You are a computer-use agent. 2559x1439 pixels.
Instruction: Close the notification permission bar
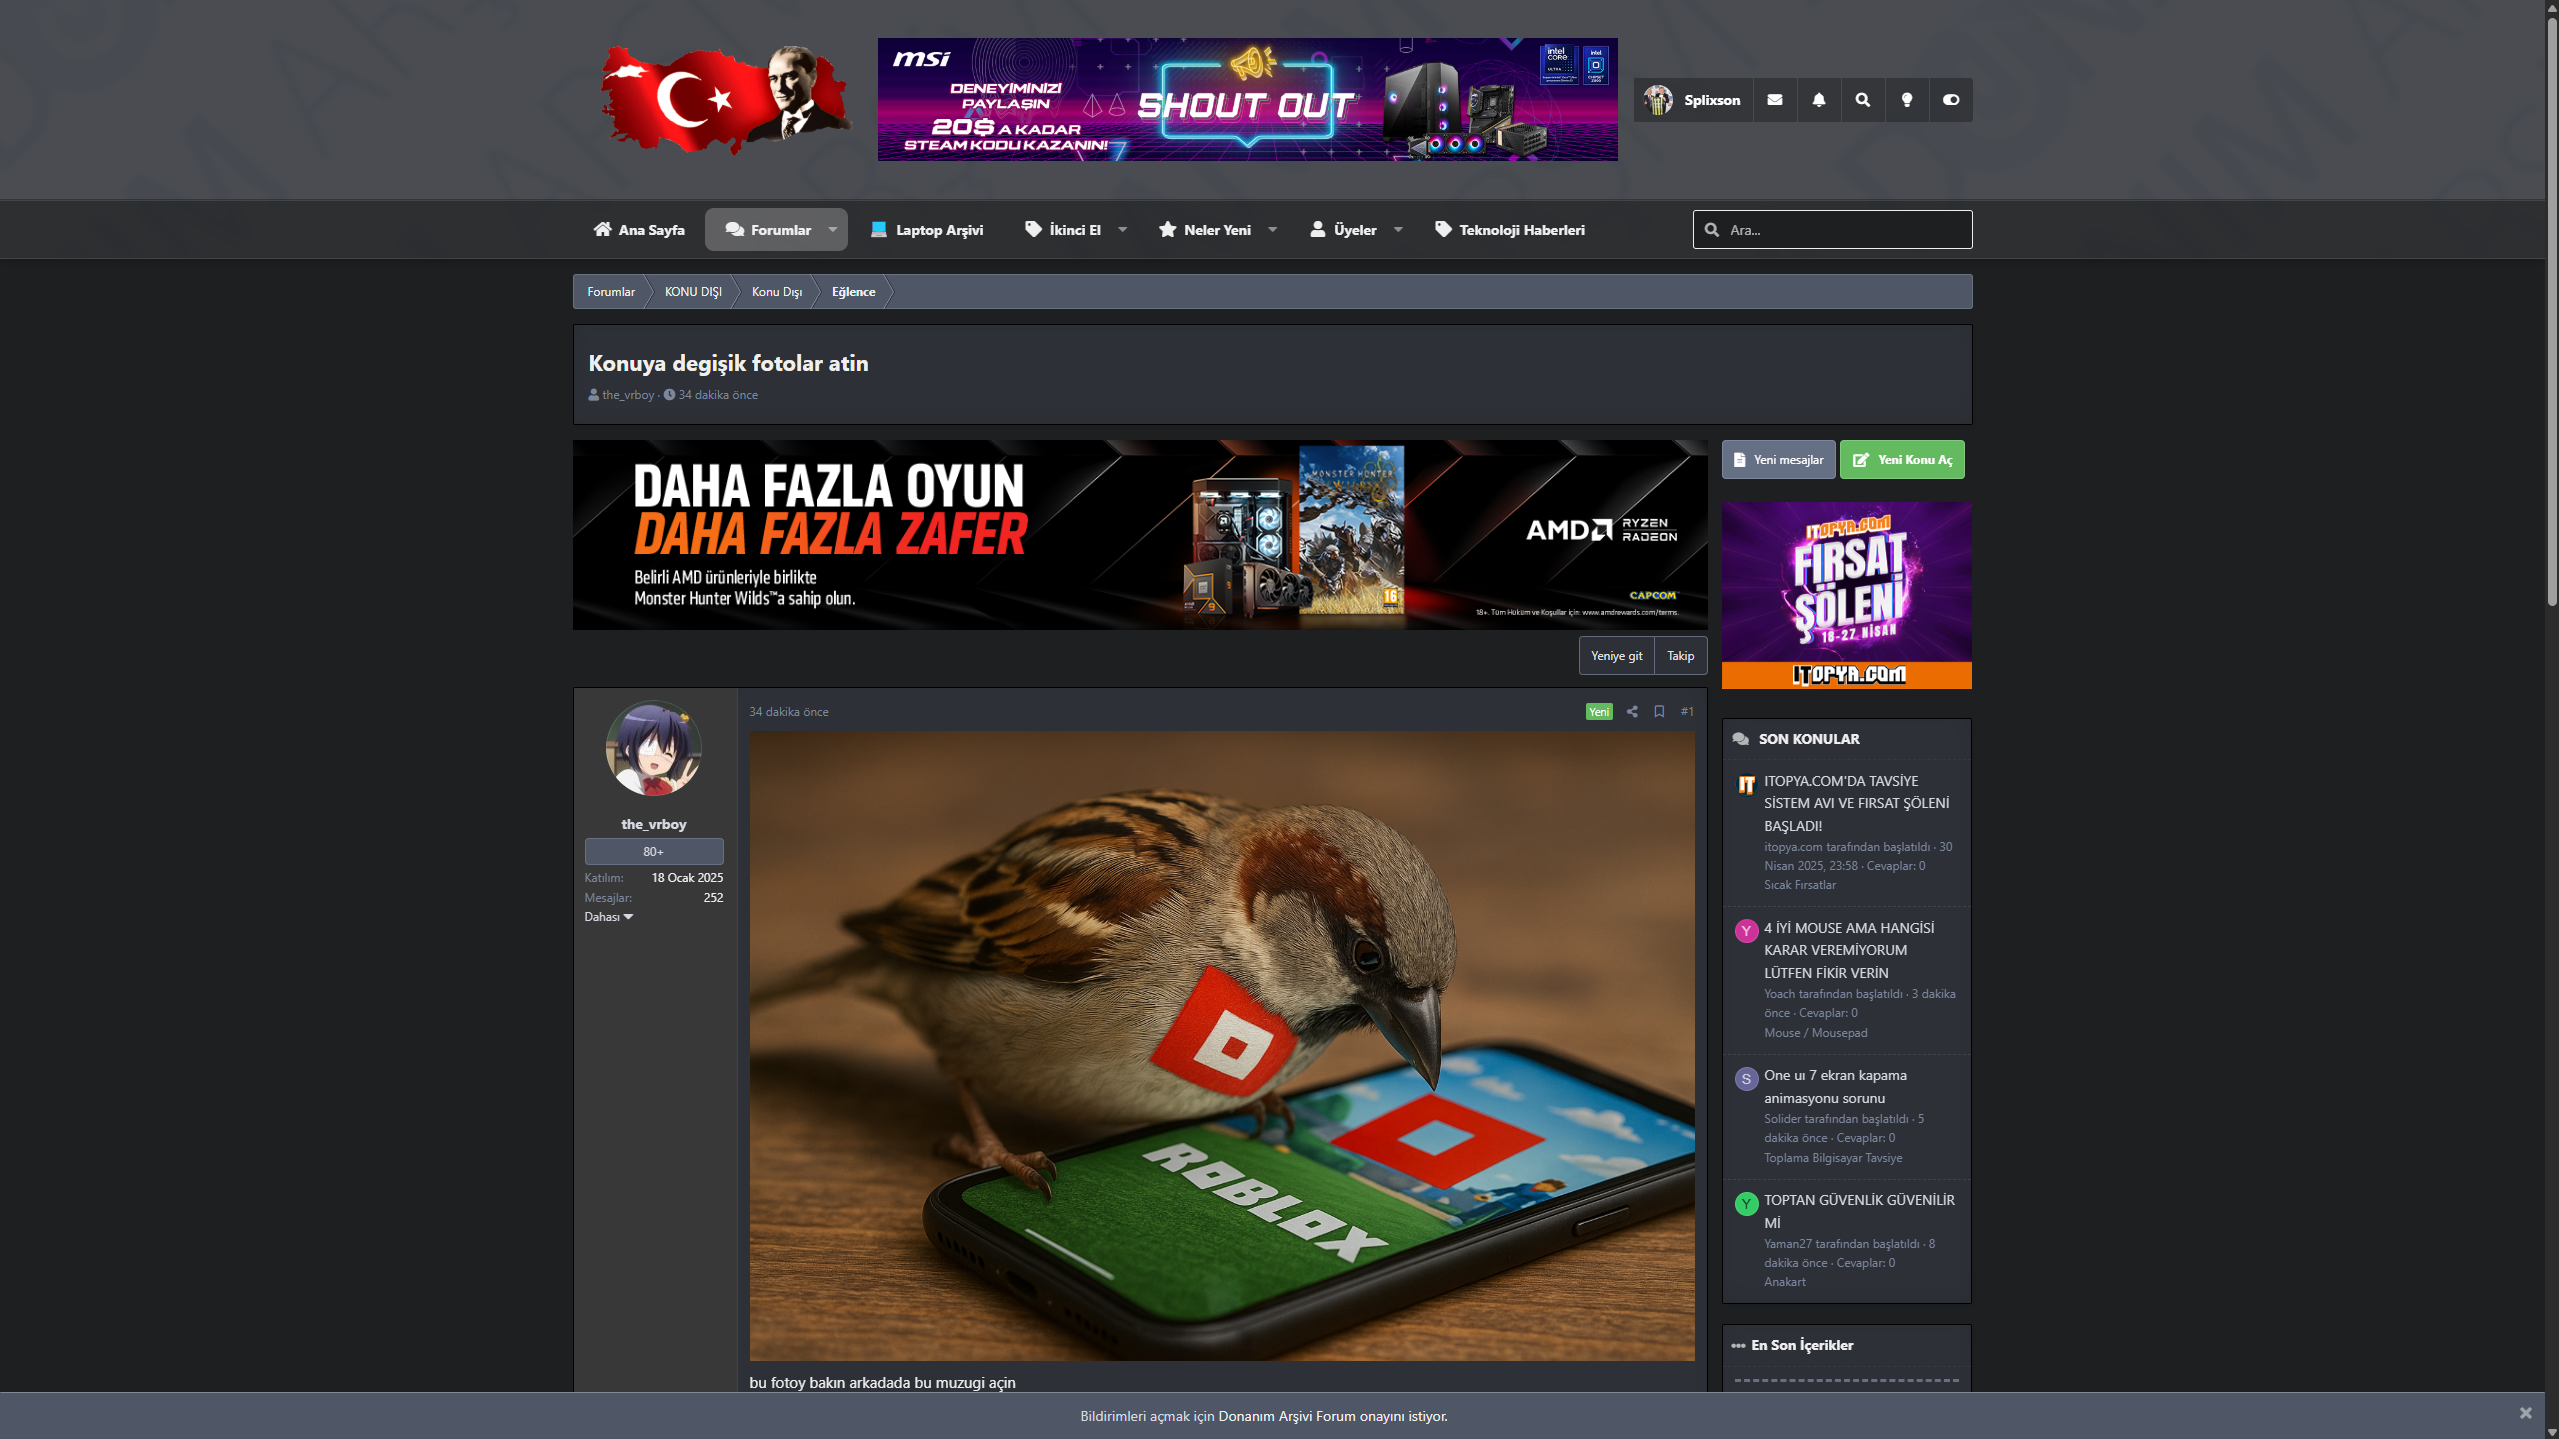(x=2525, y=1413)
